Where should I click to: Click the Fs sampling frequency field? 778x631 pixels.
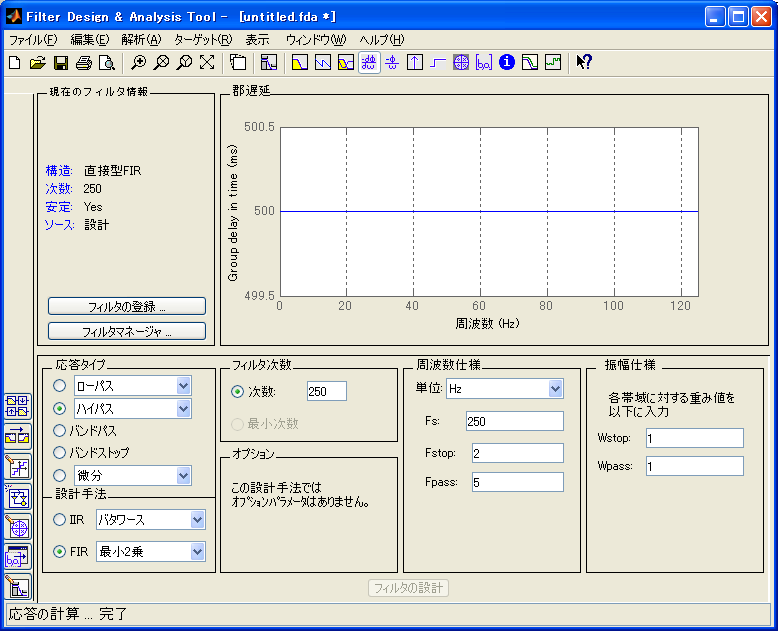click(x=515, y=421)
